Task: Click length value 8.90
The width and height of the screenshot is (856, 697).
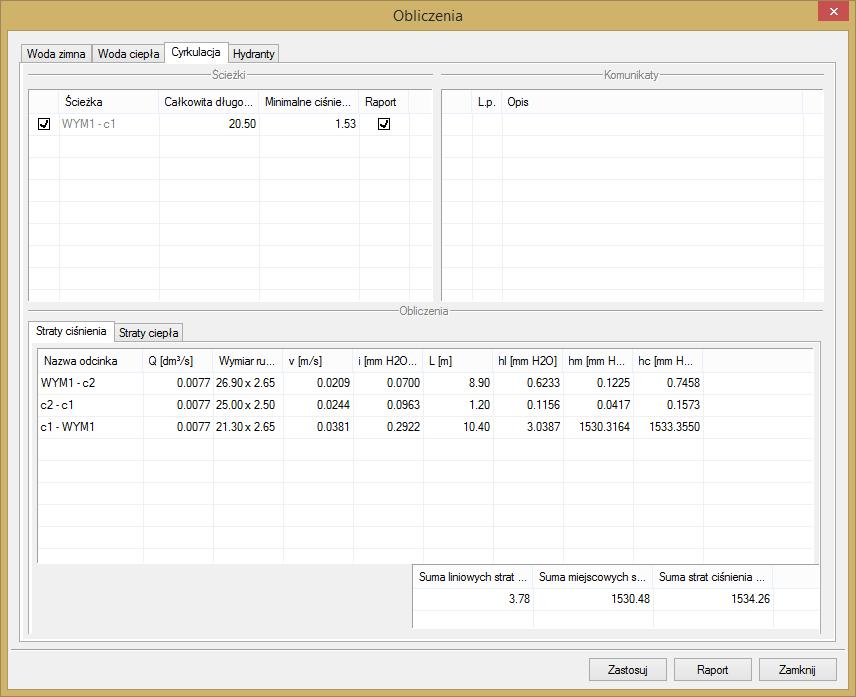Action: 479,383
